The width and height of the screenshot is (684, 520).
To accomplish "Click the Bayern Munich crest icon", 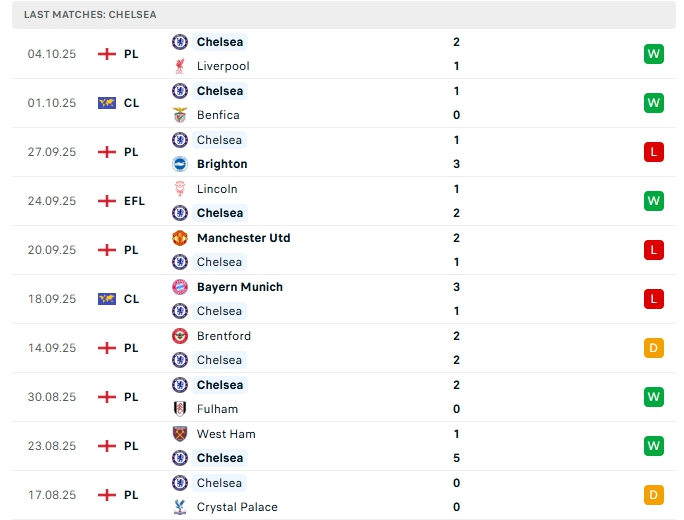I will (x=180, y=287).
